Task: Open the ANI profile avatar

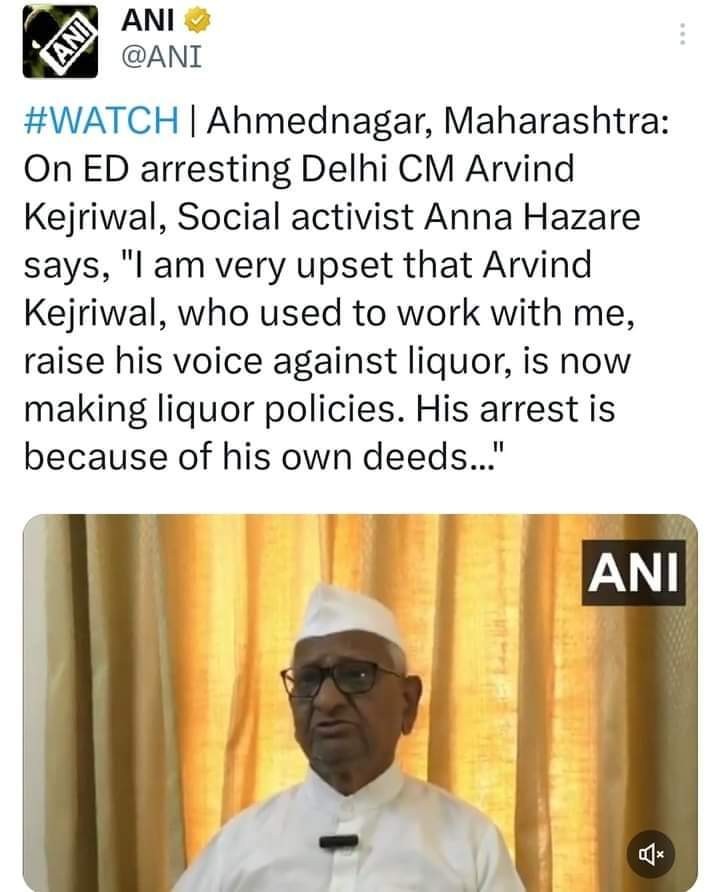Action: [59, 40]
